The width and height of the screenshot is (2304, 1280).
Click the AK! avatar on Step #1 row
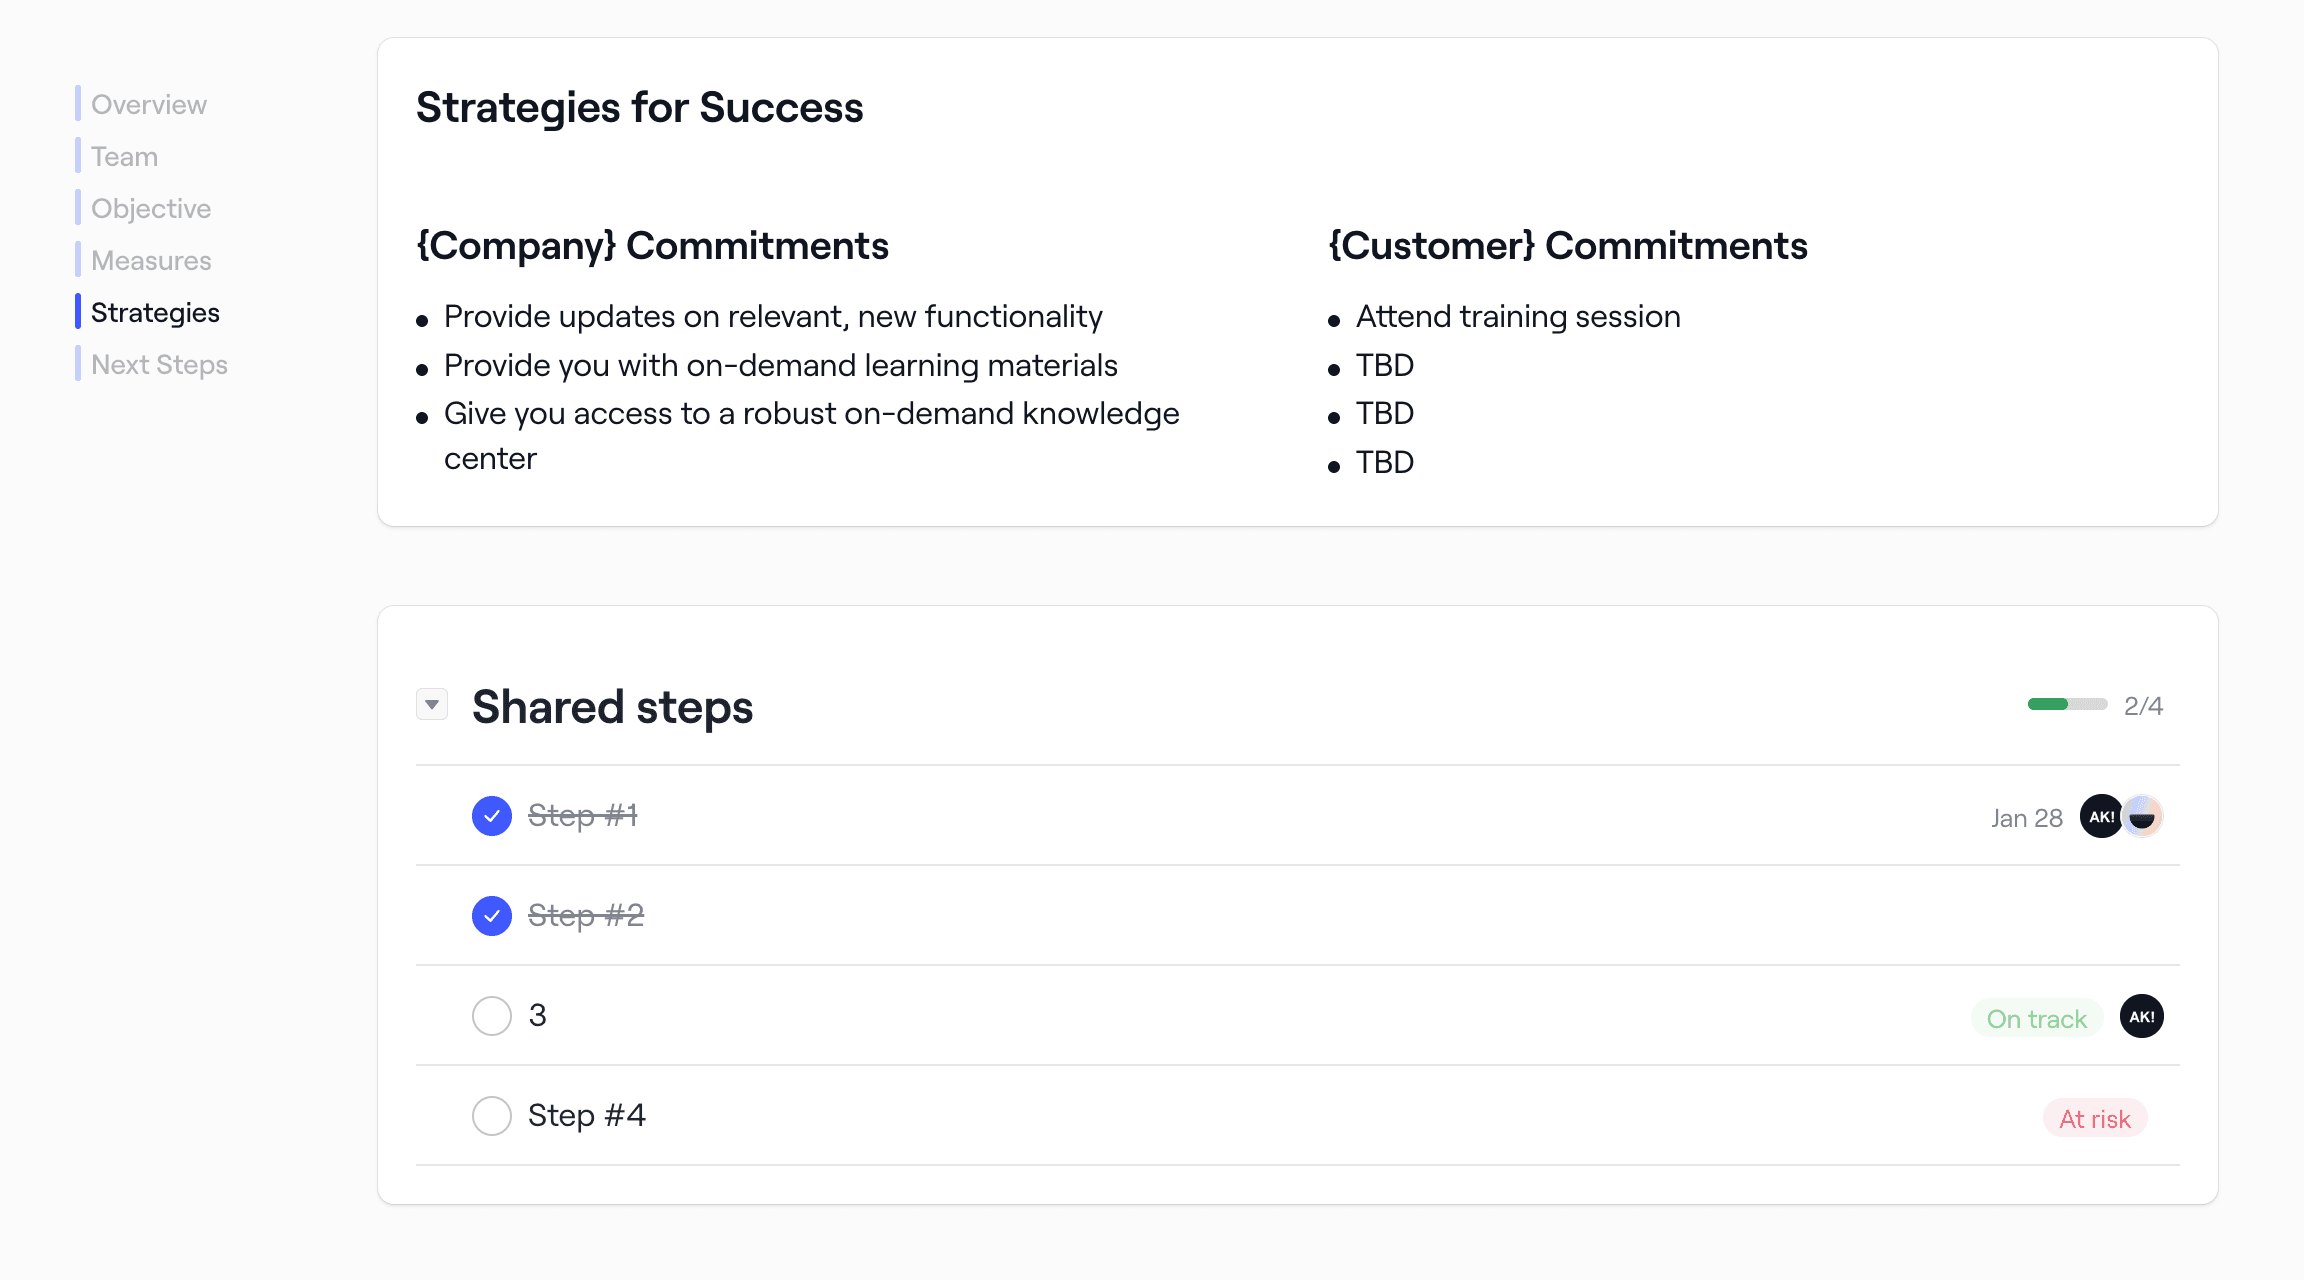point(2100,817)
